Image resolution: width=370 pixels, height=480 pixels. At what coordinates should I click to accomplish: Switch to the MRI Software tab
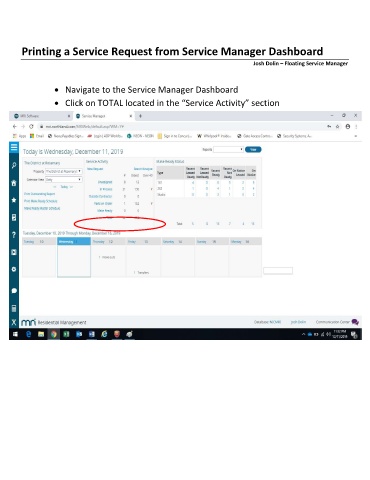tap(41, 116)
